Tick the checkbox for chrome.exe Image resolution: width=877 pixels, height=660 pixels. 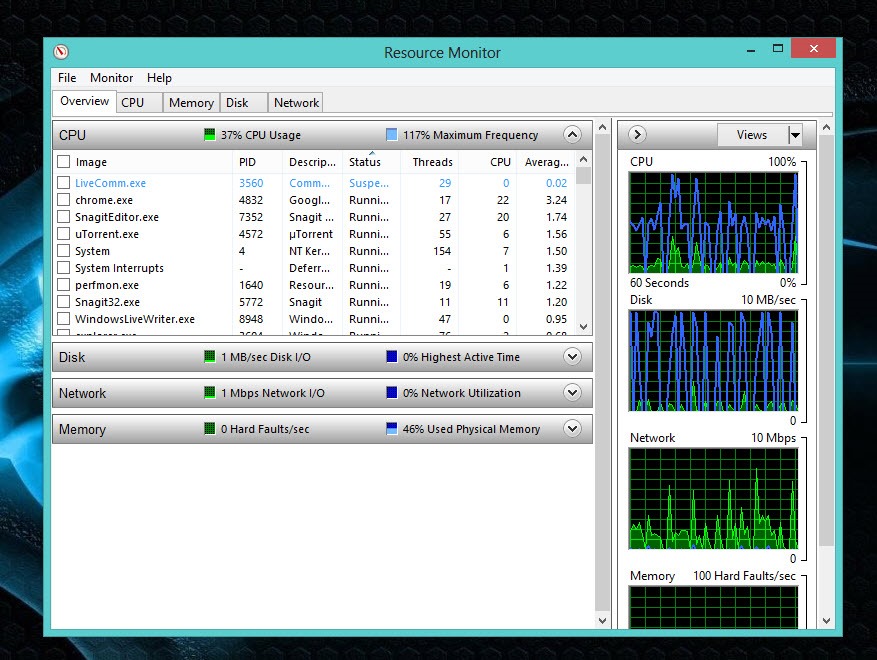point(64,200)
